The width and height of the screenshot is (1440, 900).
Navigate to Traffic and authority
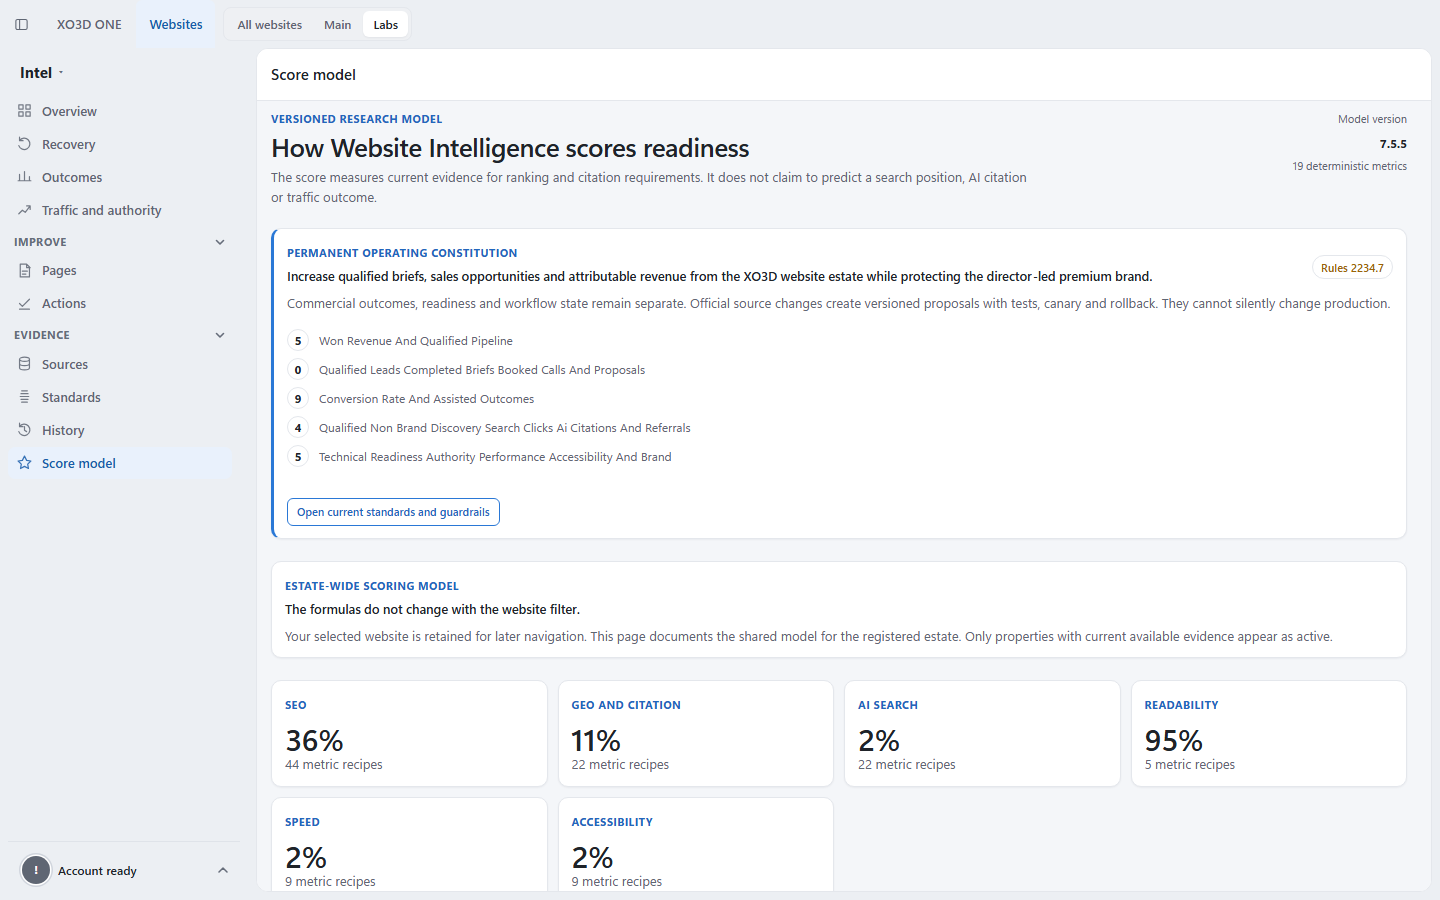[x=120, y=210]
